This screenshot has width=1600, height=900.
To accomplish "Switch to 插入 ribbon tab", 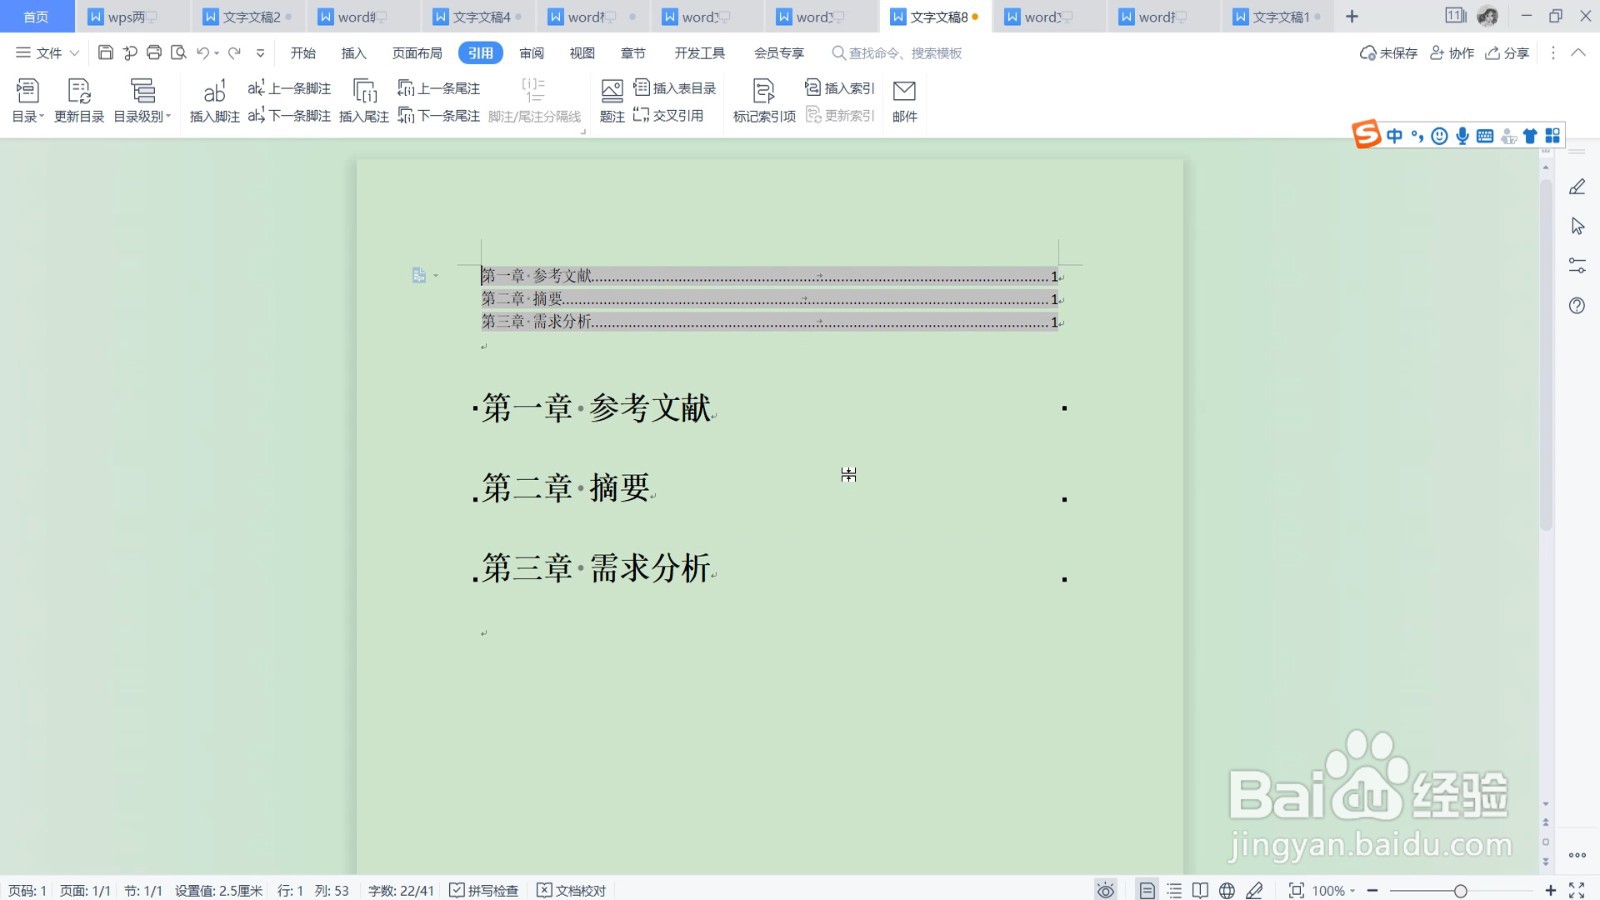I will click(354, 53).
